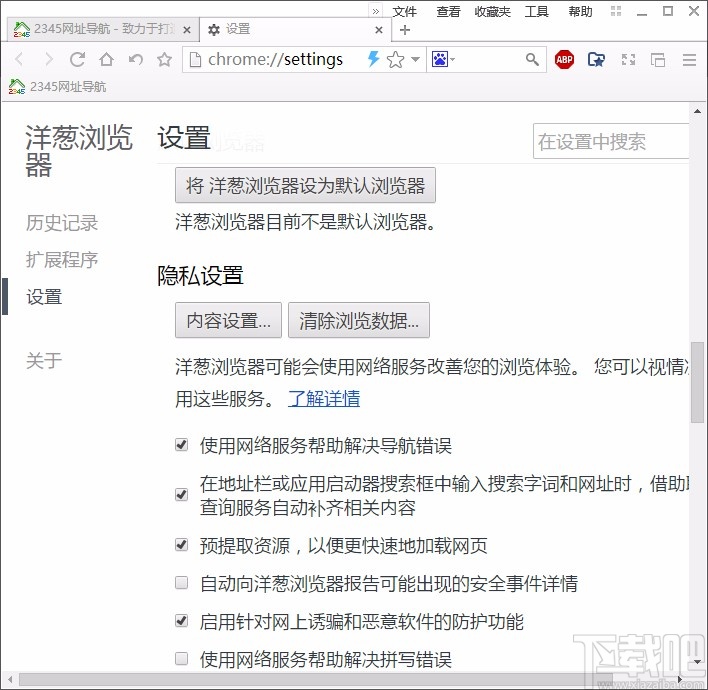
Task: Switch to the 2345网址导航 tab
Action: (102, 30)
